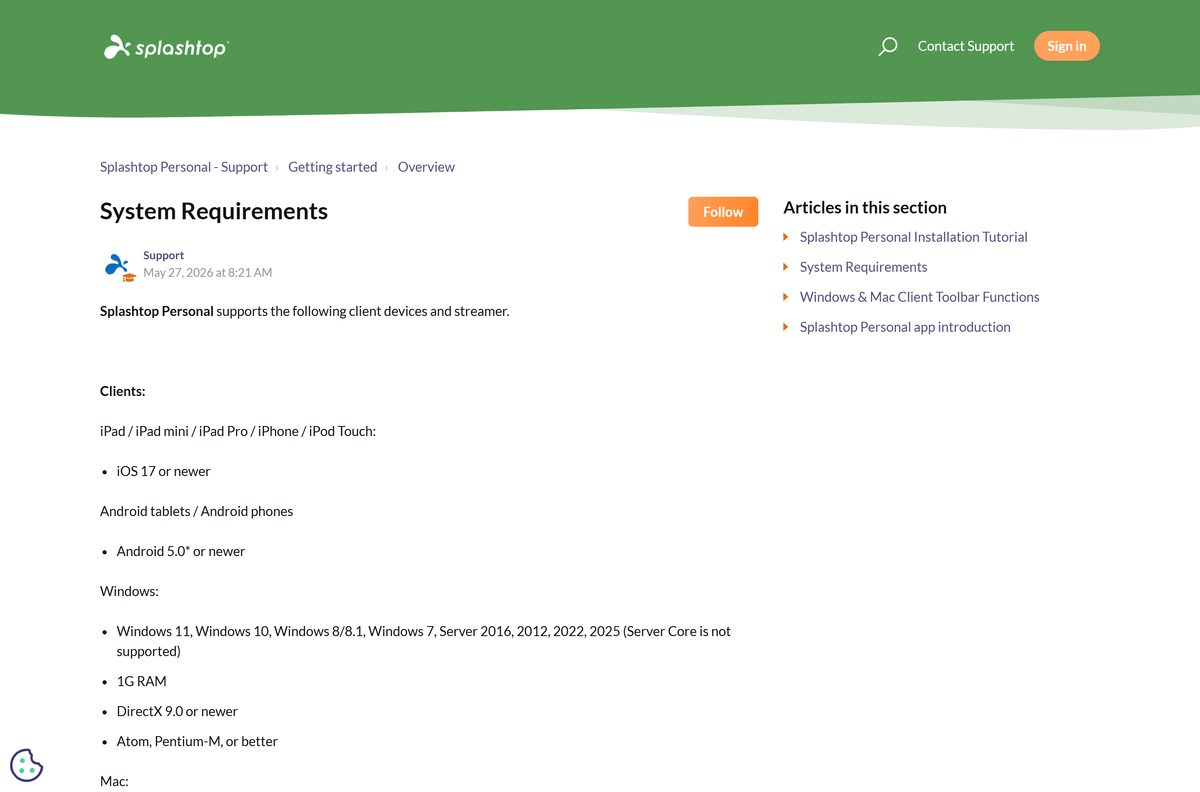The height and width of the screenshot is (792, 1200).
Task: Click the 'DirectX 9.0 or newer' bullet
Action: pyautogui.click(x=177, y=711)
